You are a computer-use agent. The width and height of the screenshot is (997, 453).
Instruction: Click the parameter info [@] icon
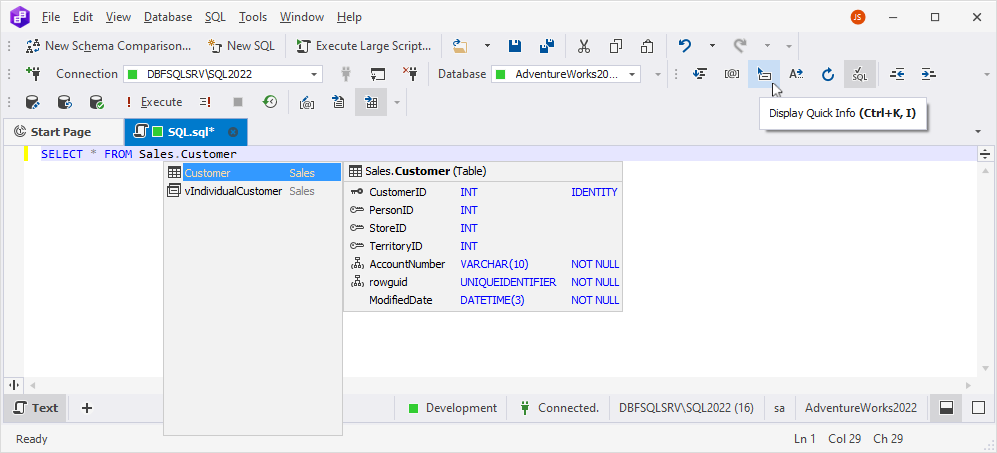pyautogui.click(x=732, y=74)
